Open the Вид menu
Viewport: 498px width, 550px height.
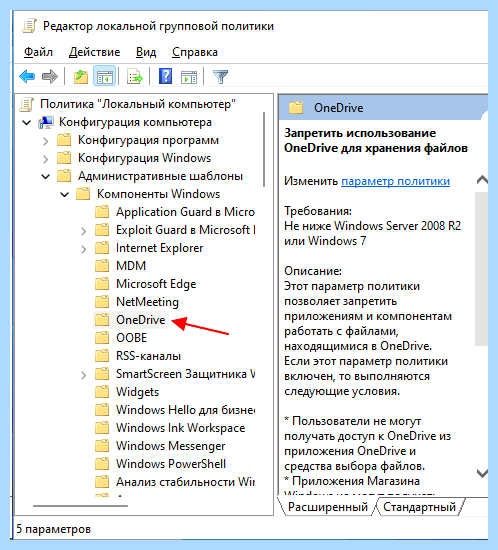tap(146, 52)
